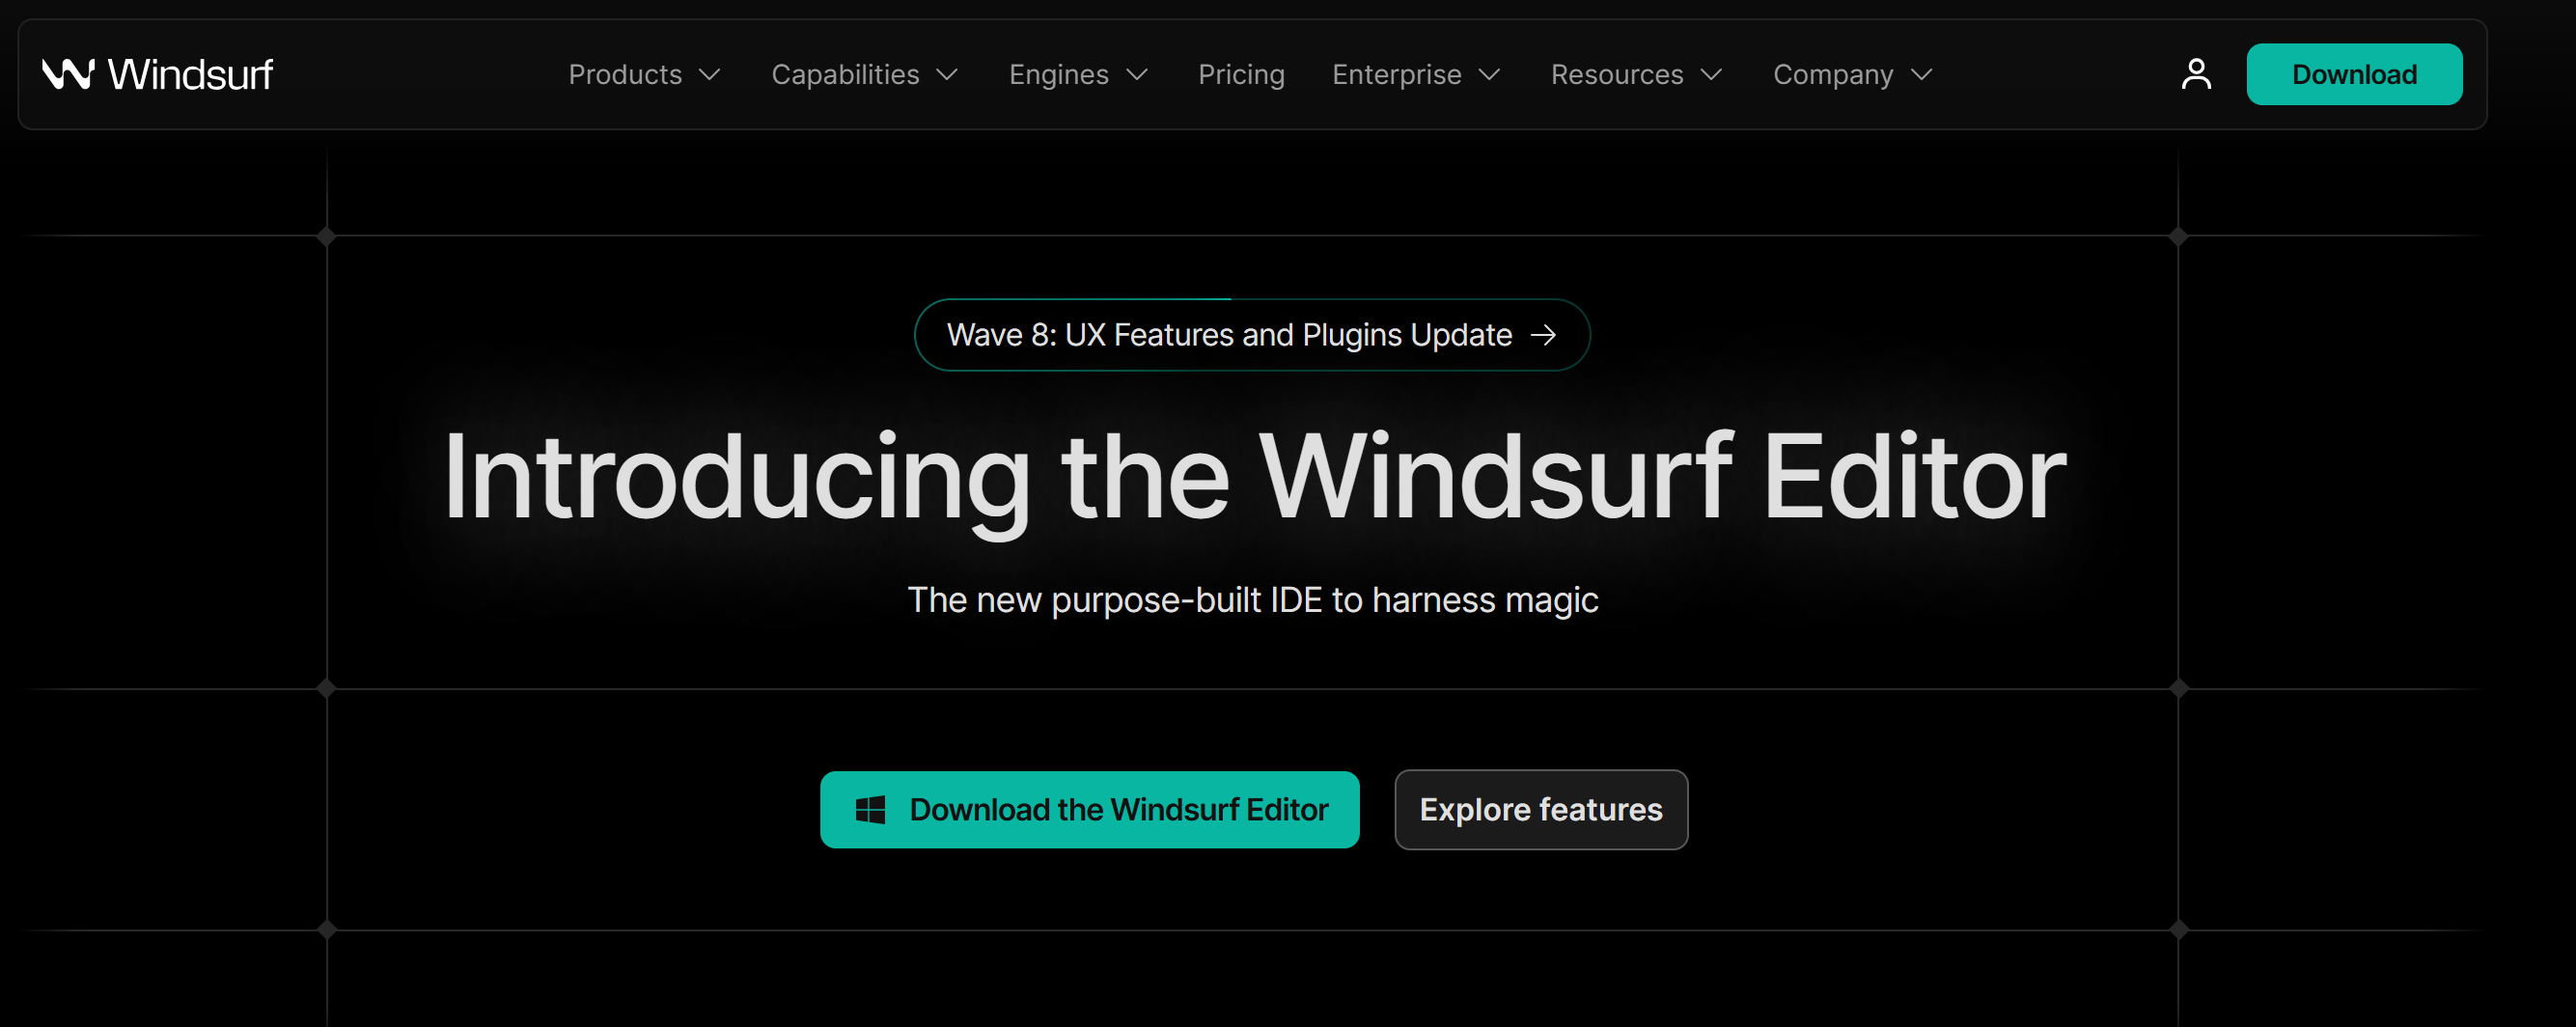Open the Engines menu
The image size is (2576, 1027).
pyautogui.click(x=1079, y=75)
